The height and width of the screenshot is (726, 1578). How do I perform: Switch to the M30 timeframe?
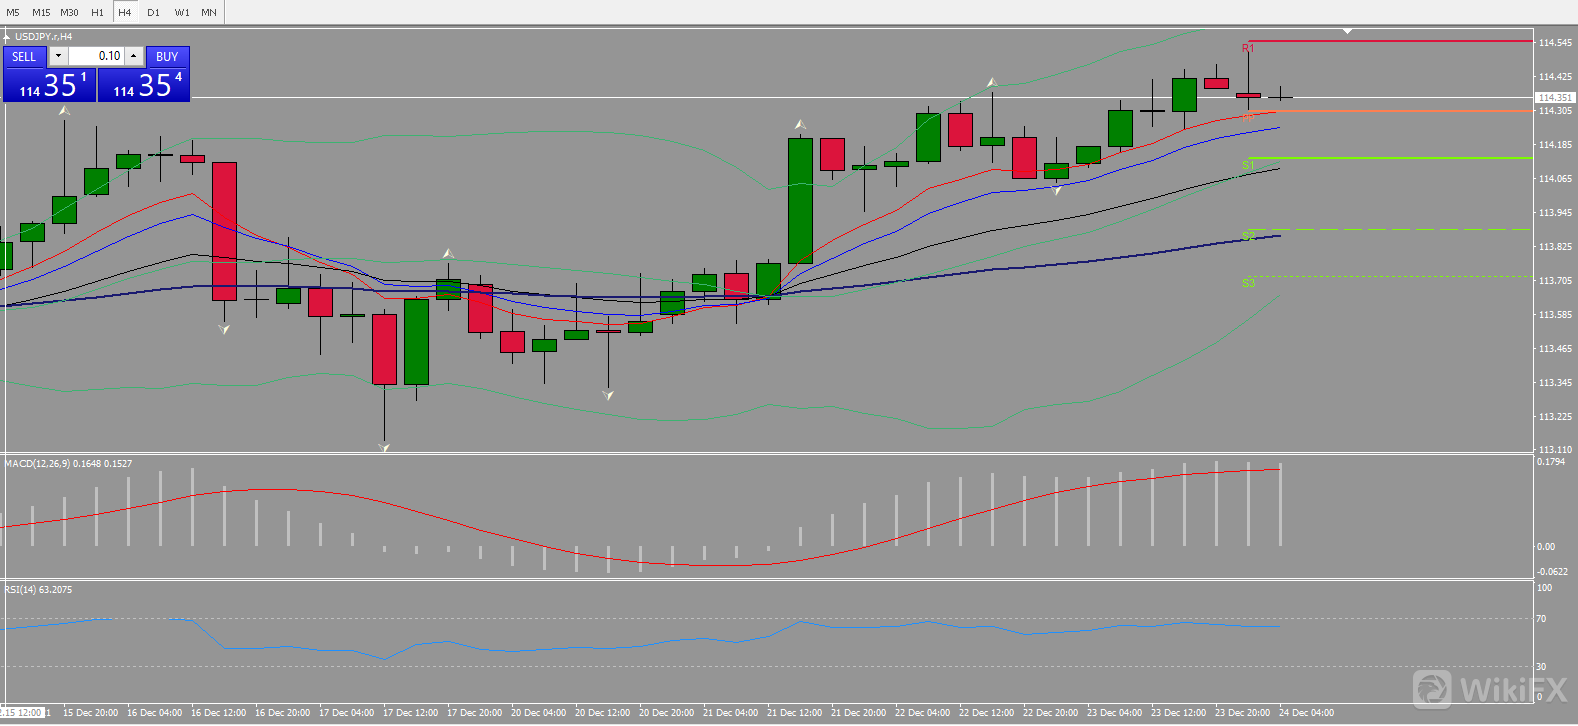click(x=69, y=12)
